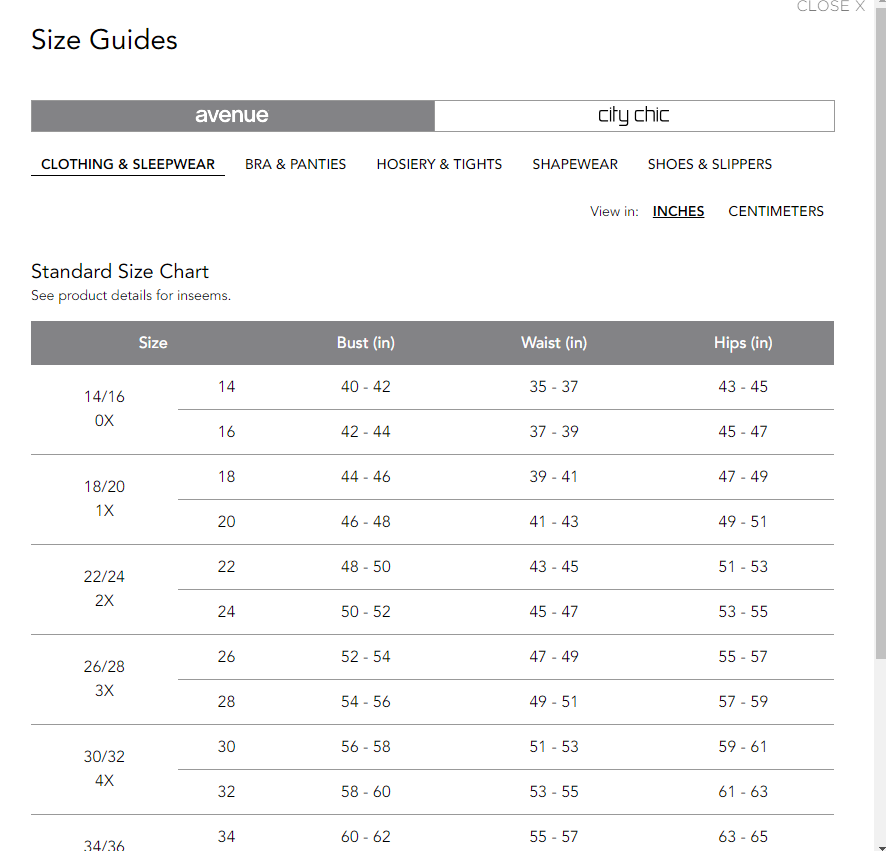View measurements in inches

(678, 211)
